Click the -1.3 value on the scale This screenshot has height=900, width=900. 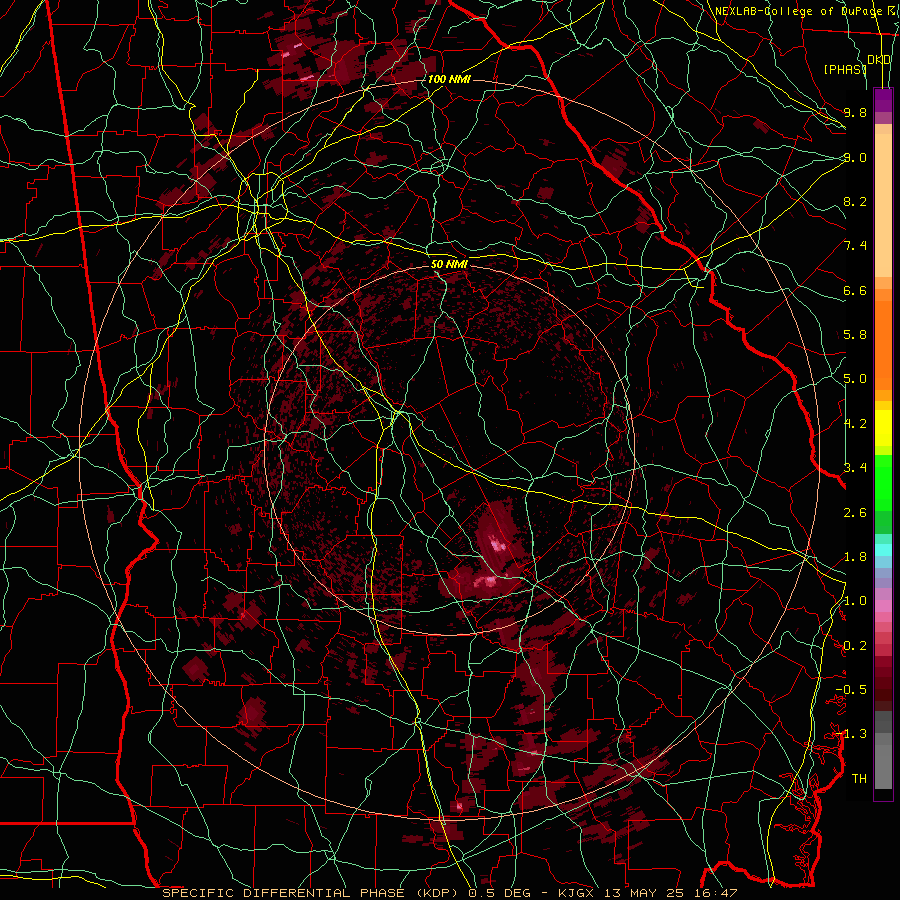click(x=851, y=734)
